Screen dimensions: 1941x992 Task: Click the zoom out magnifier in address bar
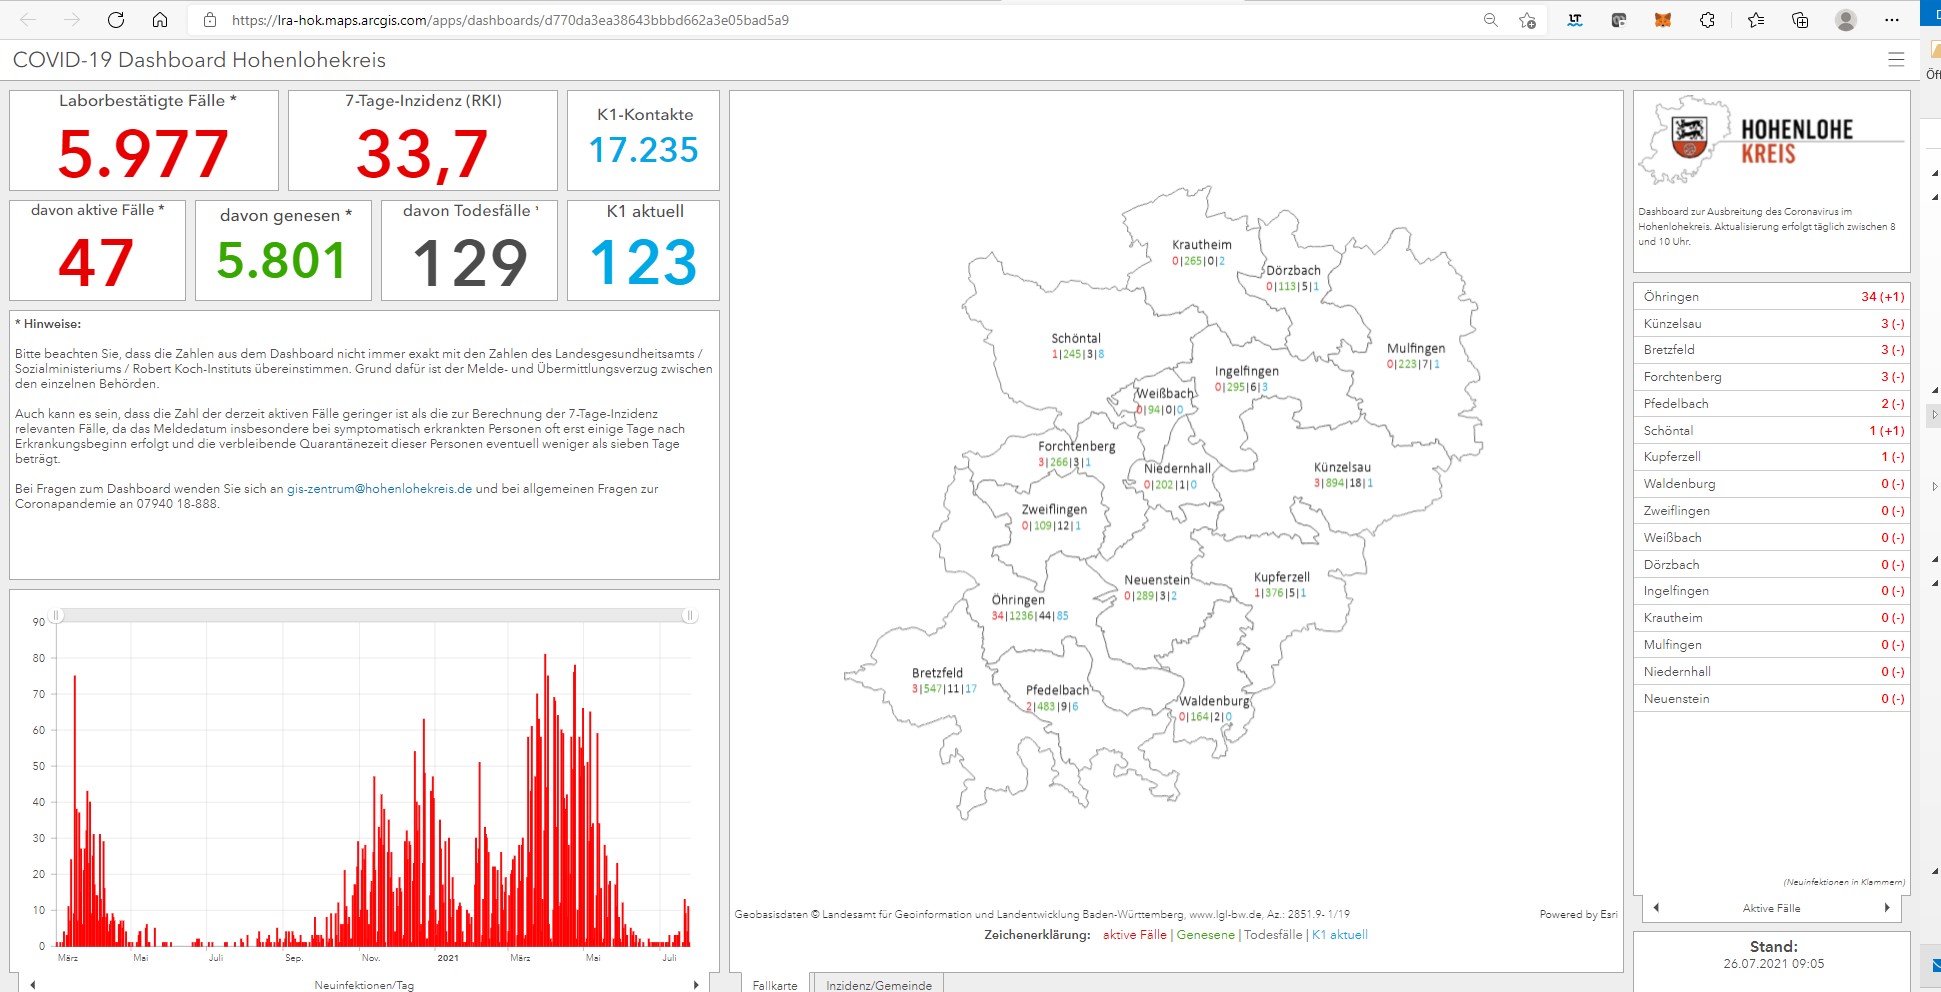pyautogui.click(x=1490, y=20)
